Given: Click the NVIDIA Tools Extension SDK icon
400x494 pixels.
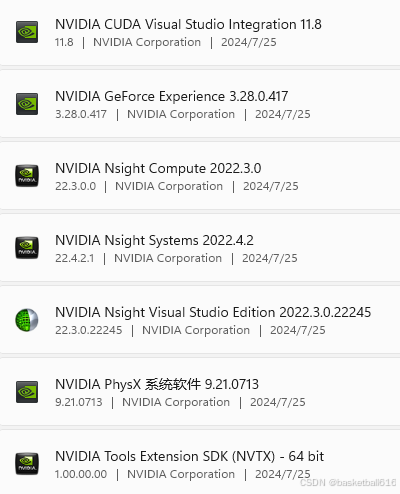Looking at the screenshot, I should click(x=27, y=464).
